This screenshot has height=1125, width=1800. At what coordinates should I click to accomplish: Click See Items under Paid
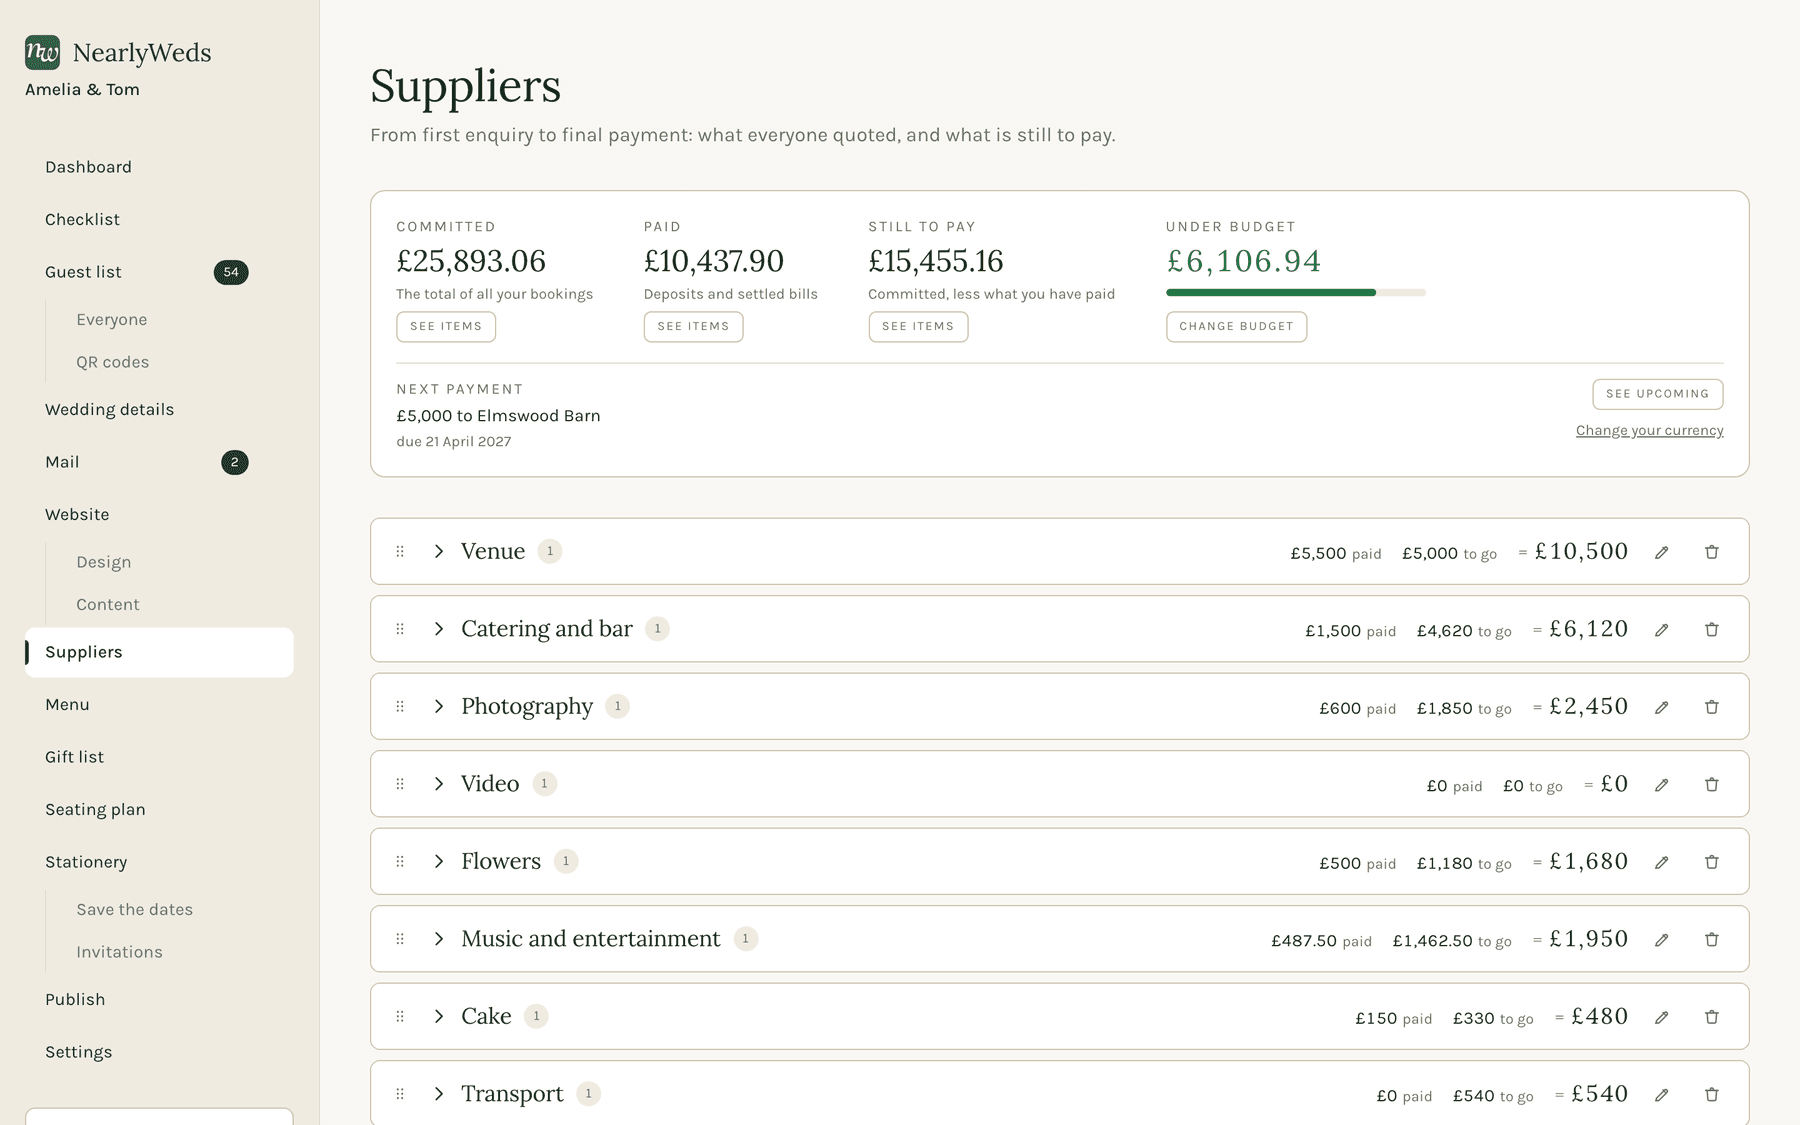(693, 326)
